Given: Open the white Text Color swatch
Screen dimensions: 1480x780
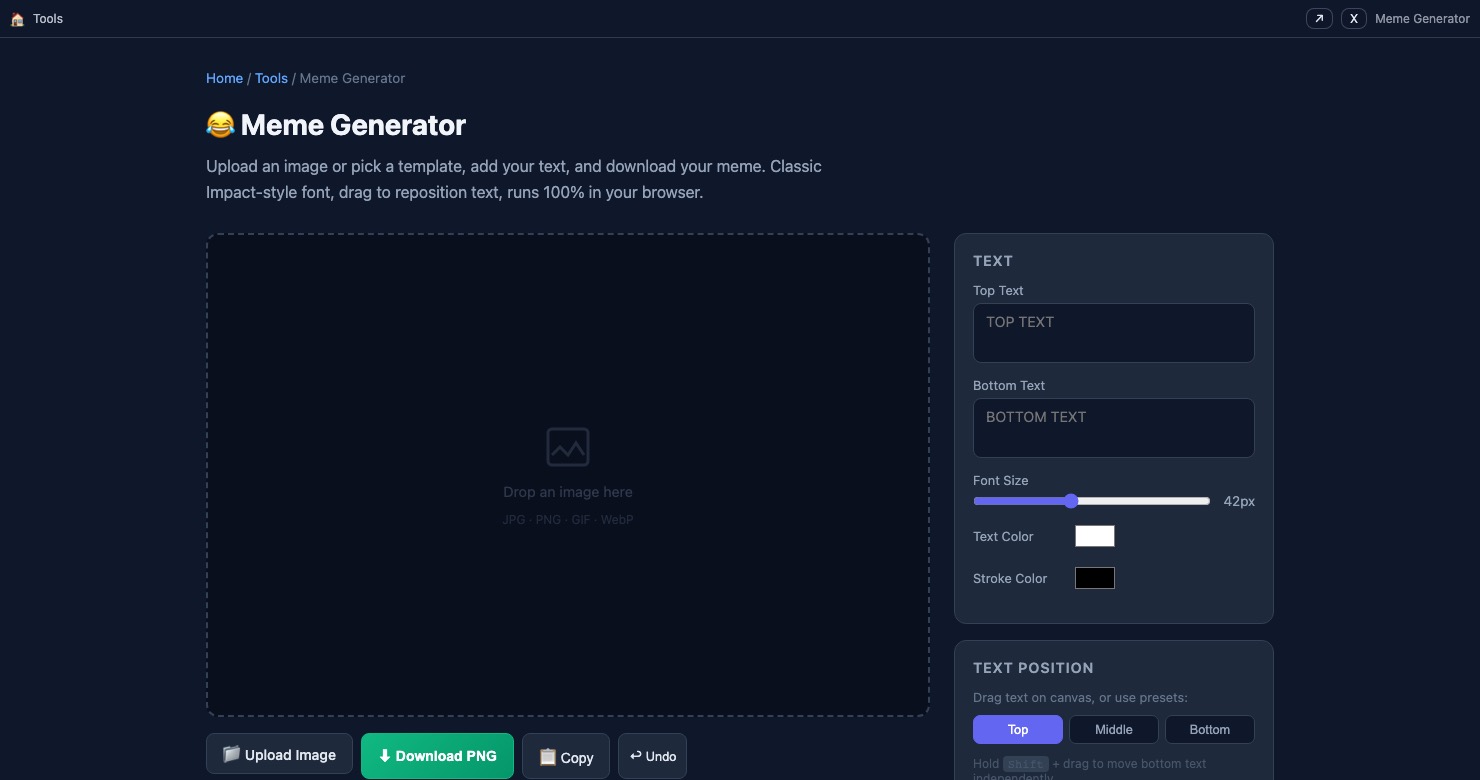Looking at the screenshot, I should pos(1094,536).
